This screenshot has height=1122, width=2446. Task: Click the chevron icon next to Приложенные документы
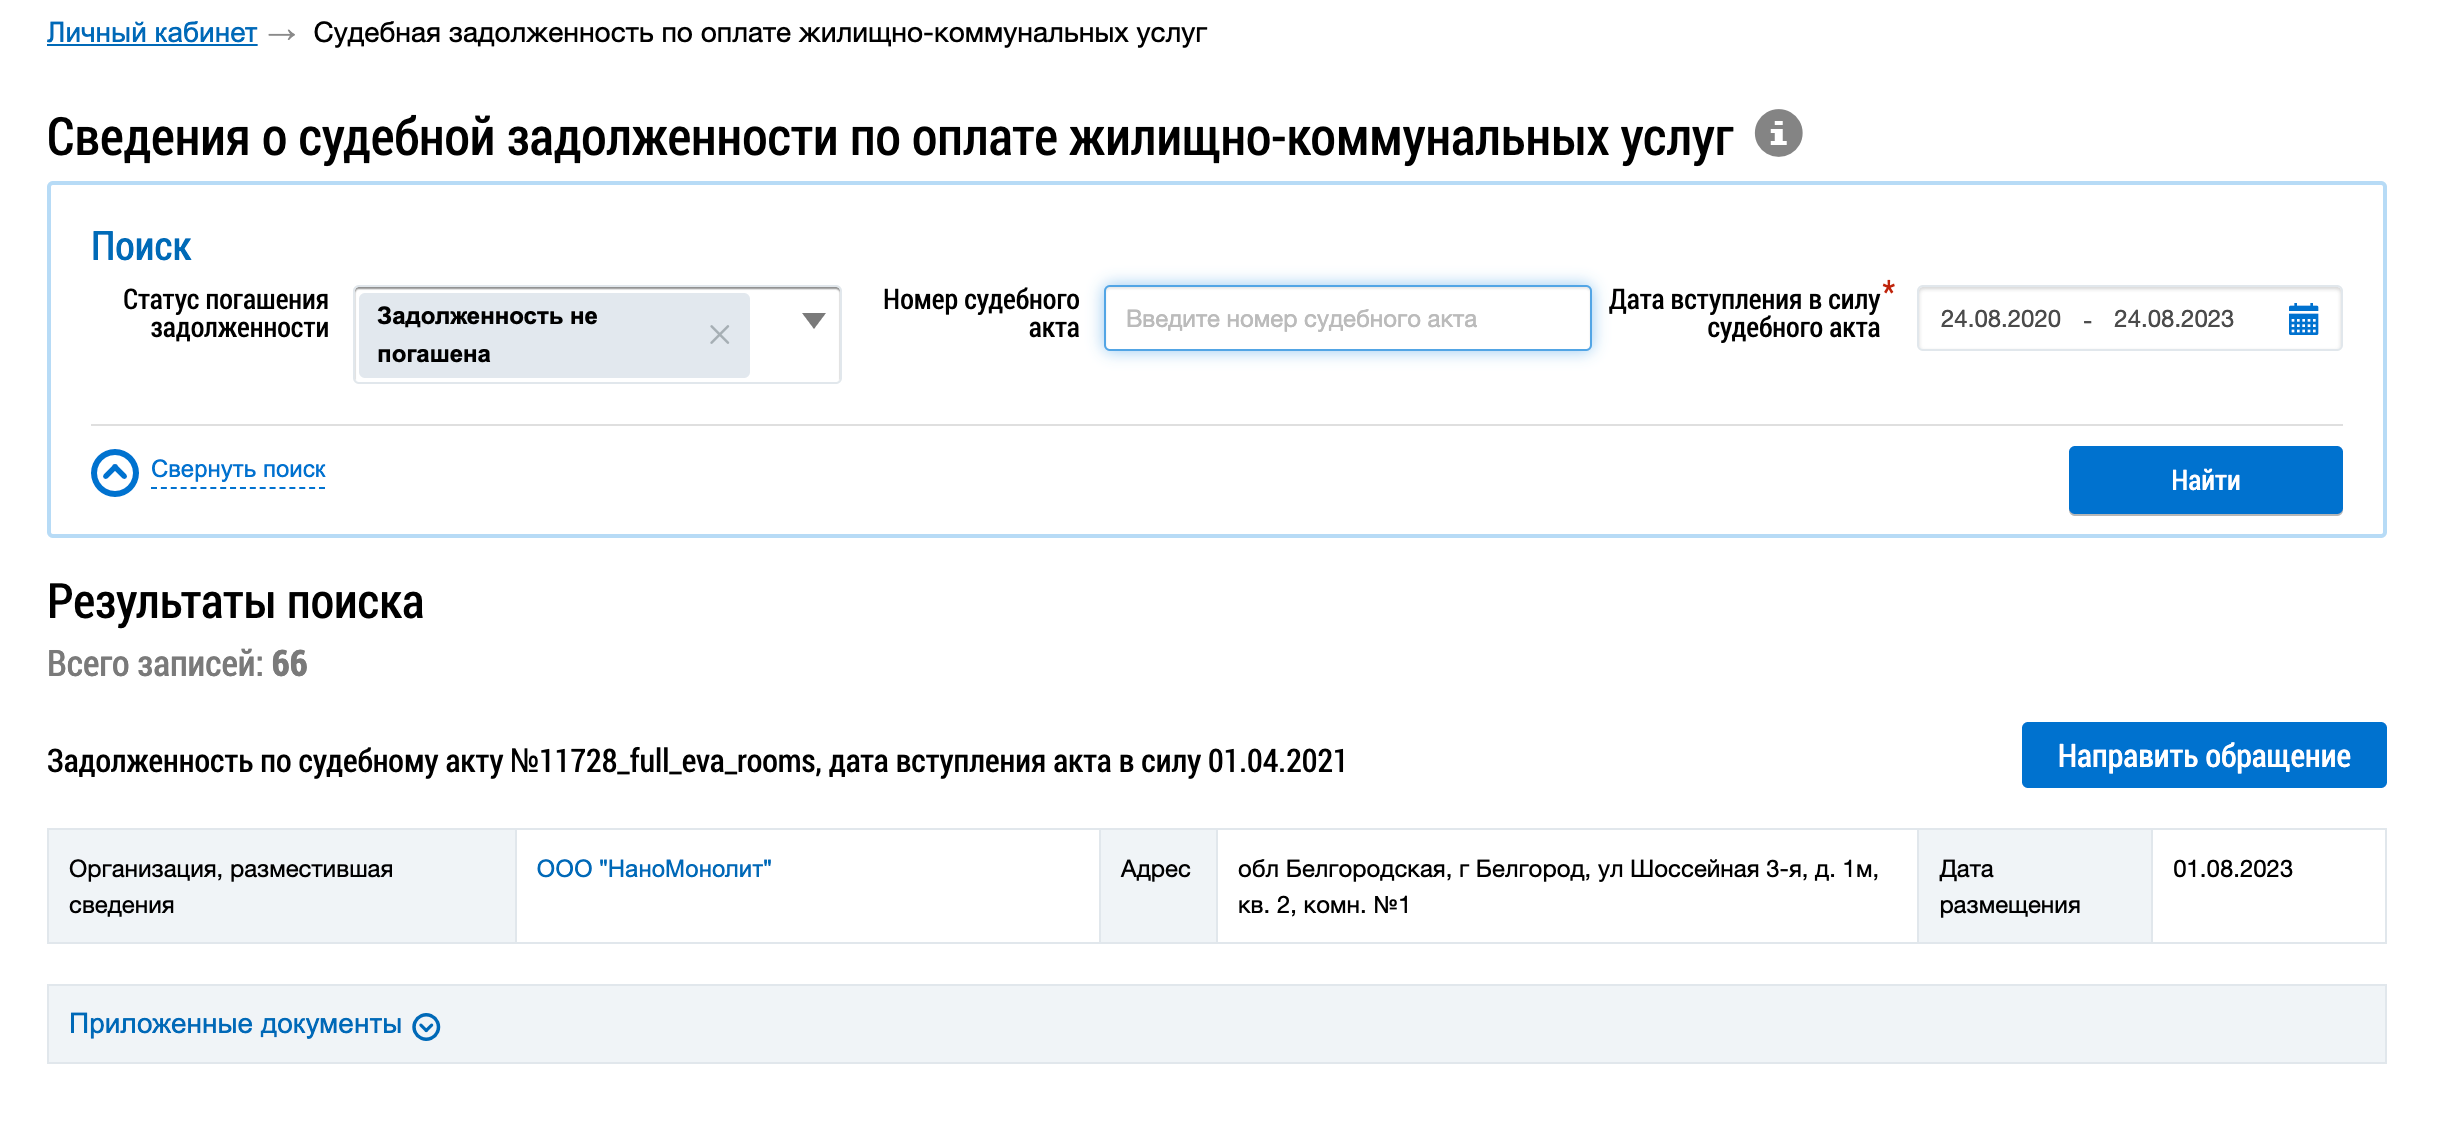426,1027
